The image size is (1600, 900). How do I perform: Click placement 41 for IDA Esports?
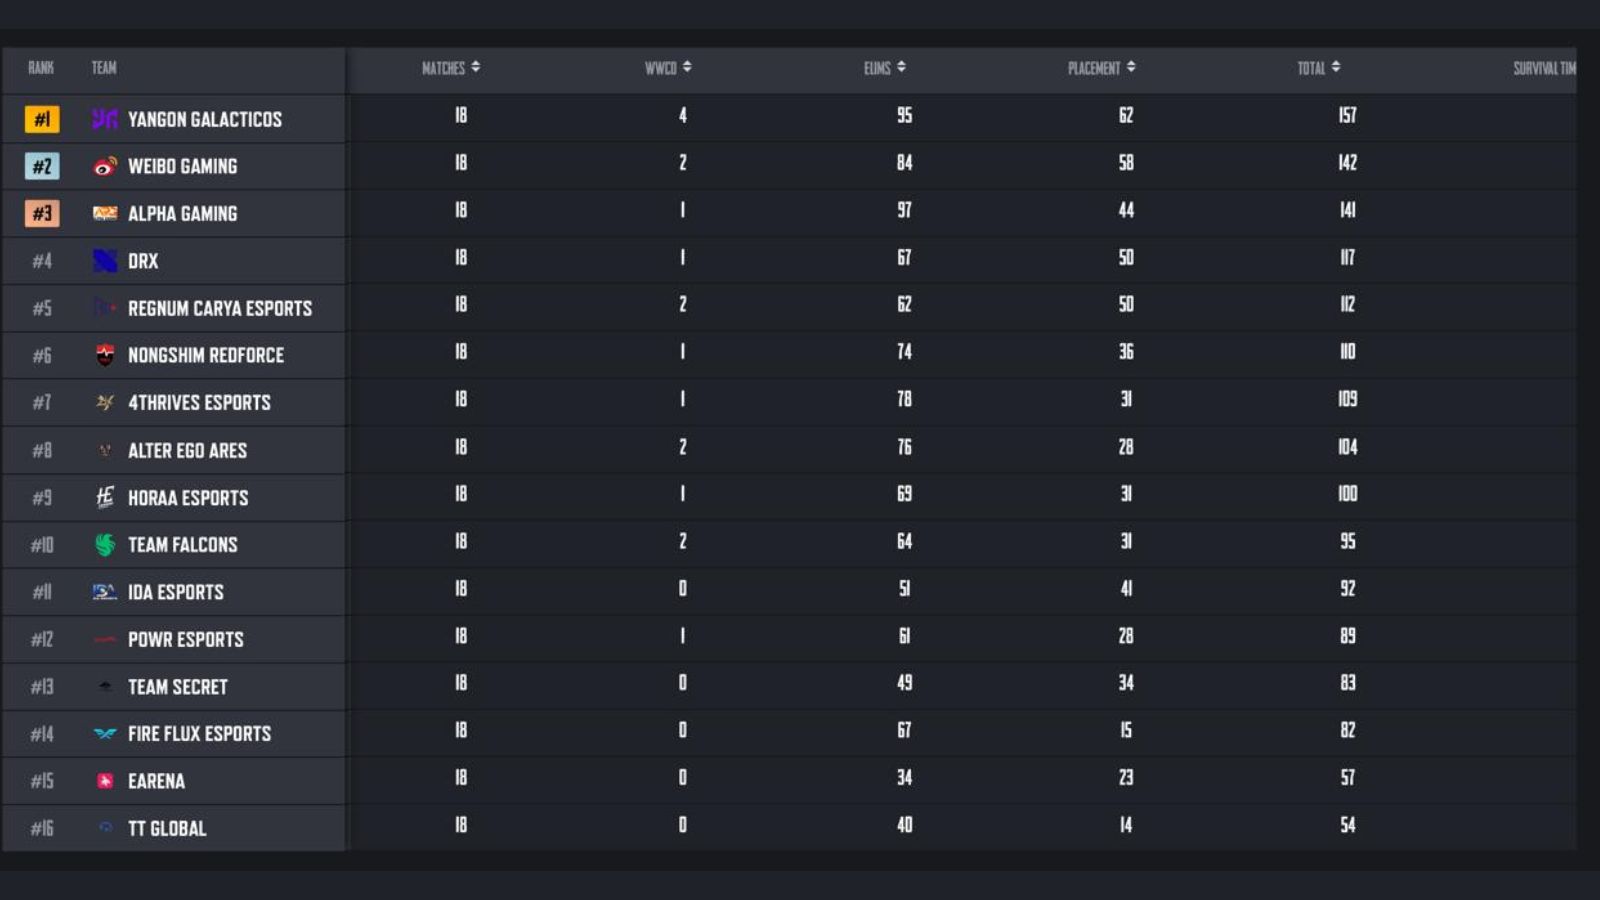1126,588
